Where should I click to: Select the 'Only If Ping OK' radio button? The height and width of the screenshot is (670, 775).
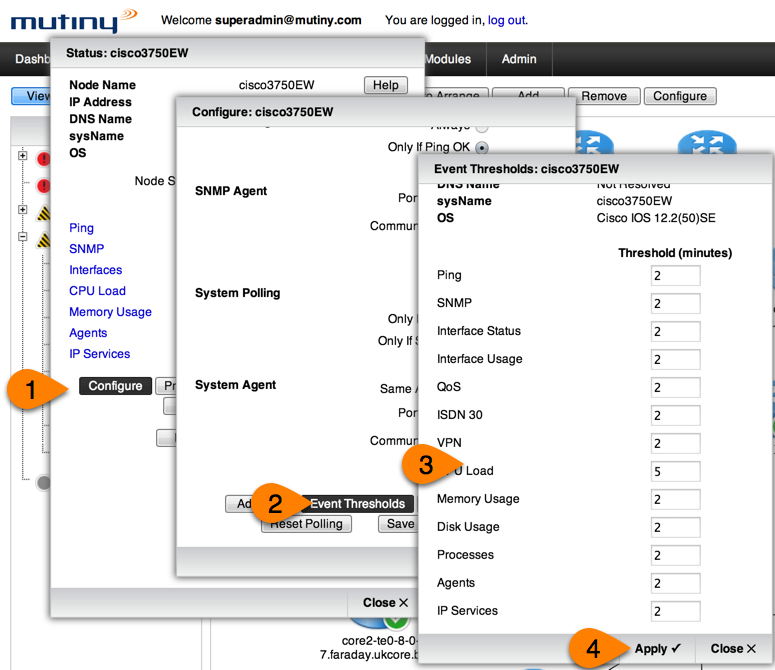click(x=482, y=147)
